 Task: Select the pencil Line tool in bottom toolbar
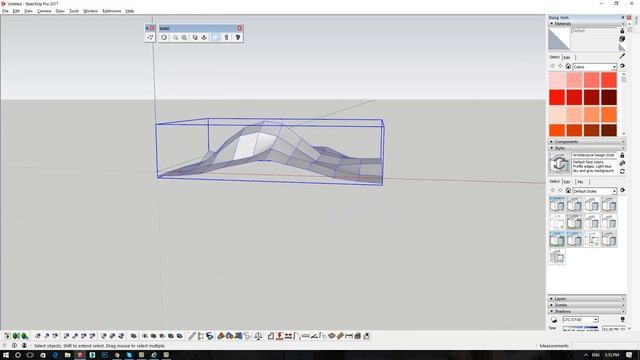coord(192,336)
